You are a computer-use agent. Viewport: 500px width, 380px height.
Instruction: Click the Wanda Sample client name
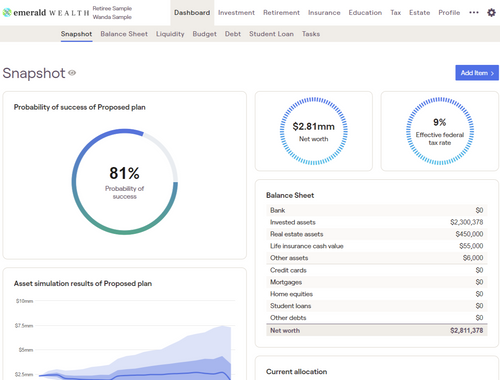(x=112, y=17)
